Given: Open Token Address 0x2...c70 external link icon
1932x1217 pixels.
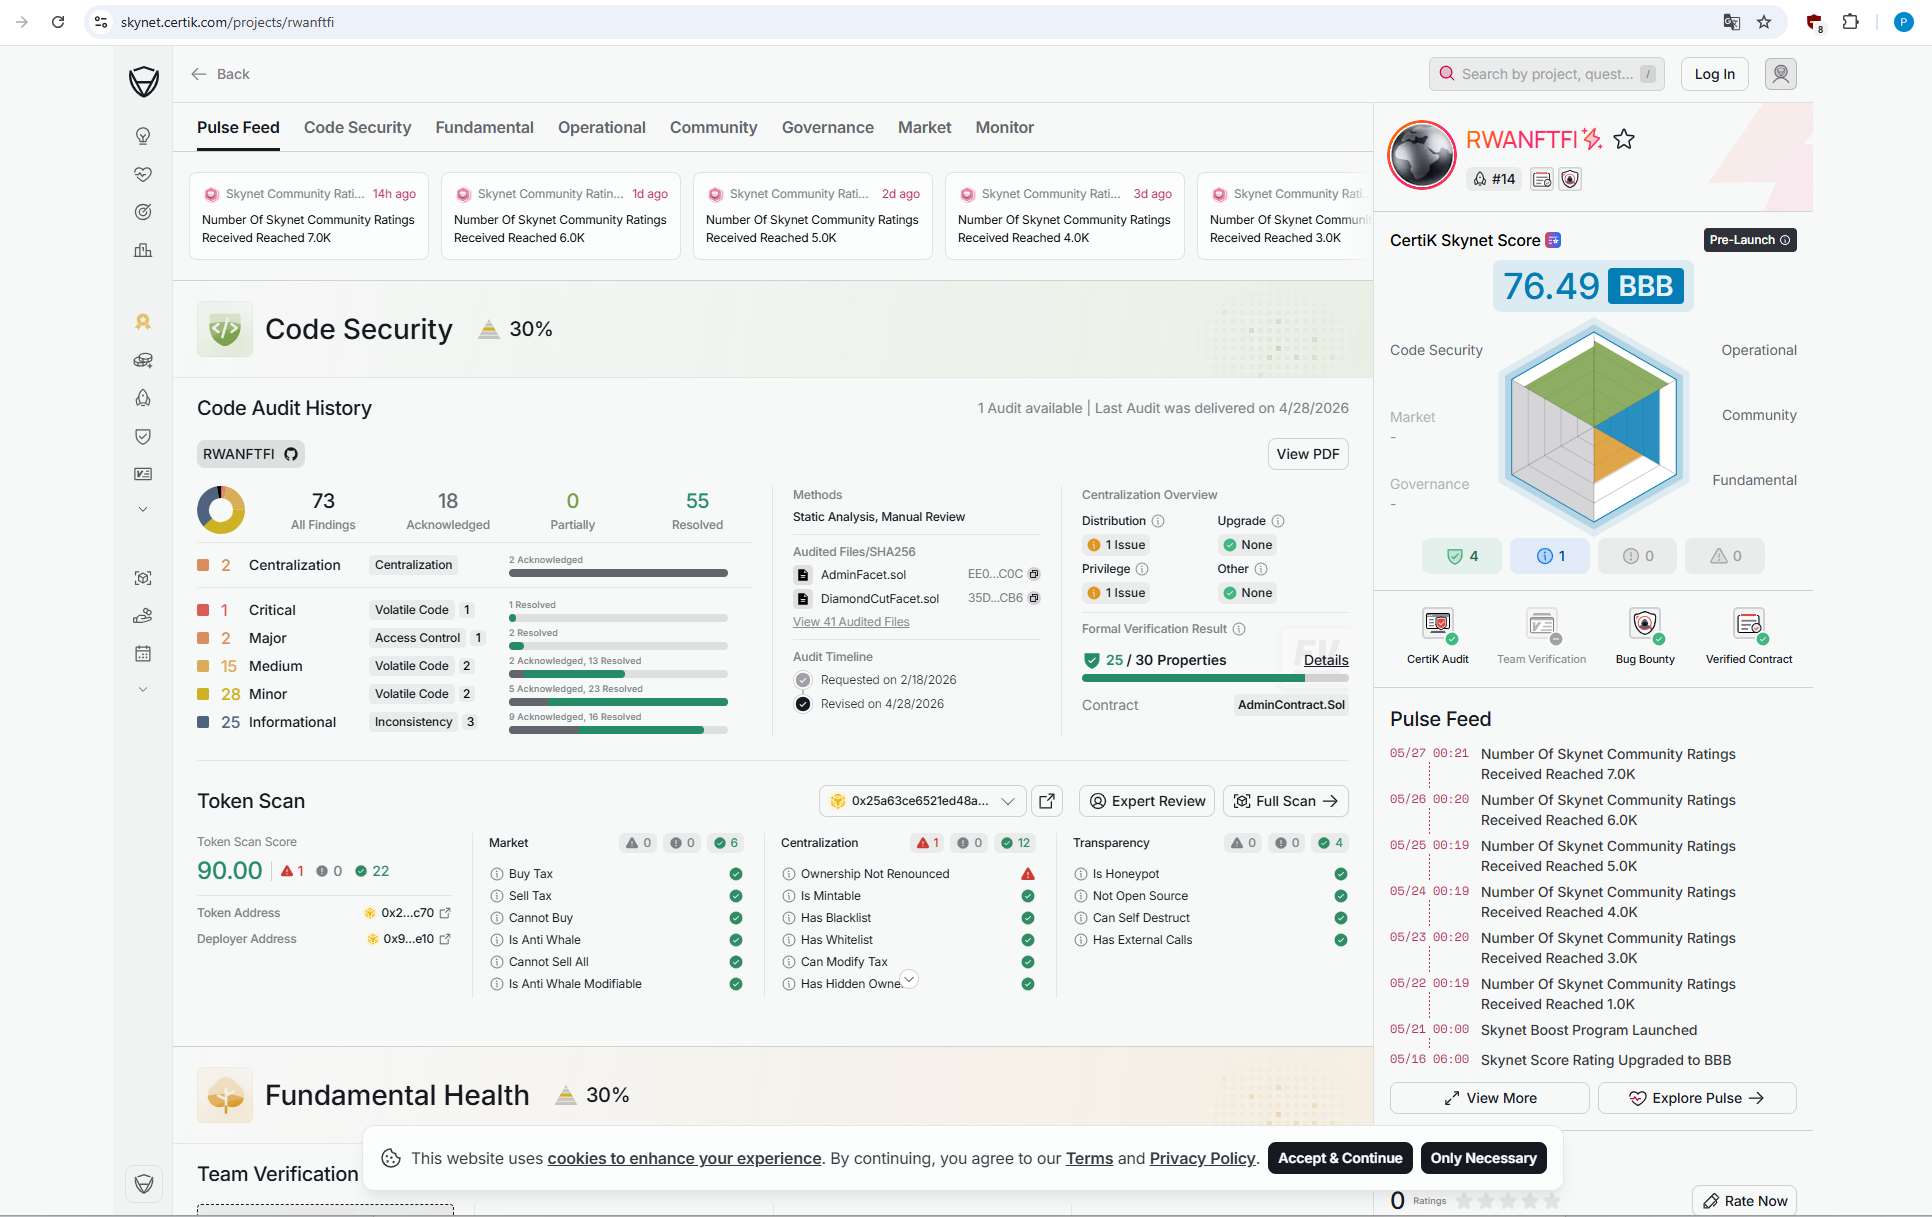Looking at the screenshot, I should (x=445, y=913).
